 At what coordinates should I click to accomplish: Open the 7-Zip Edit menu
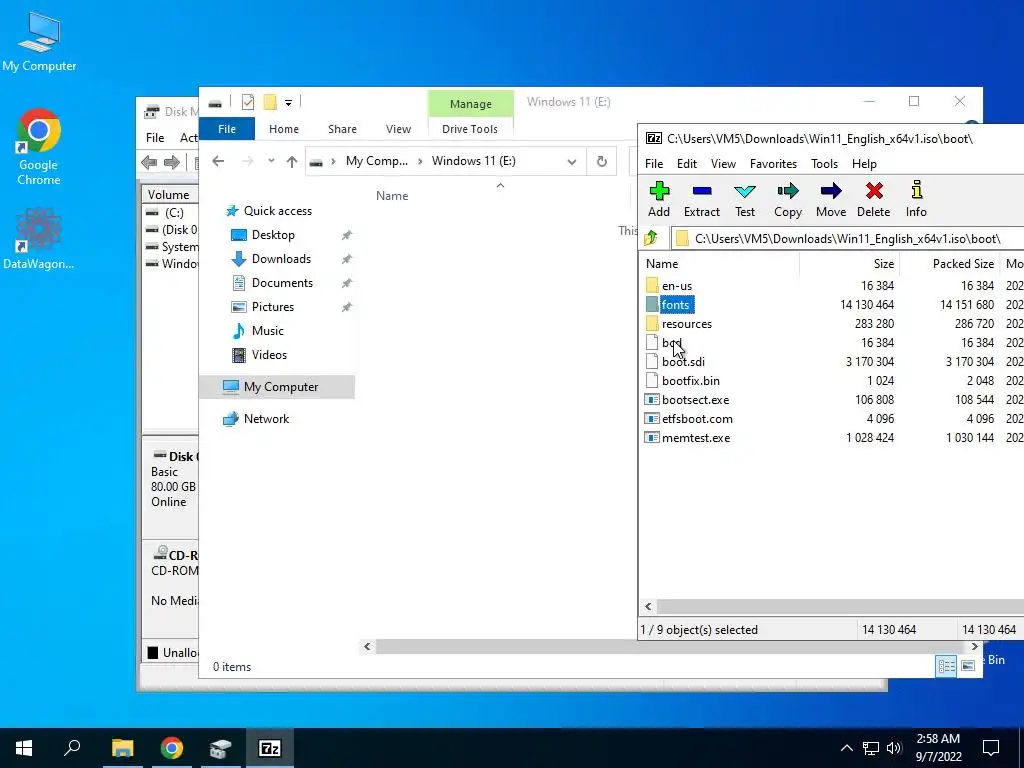(686, 164)
